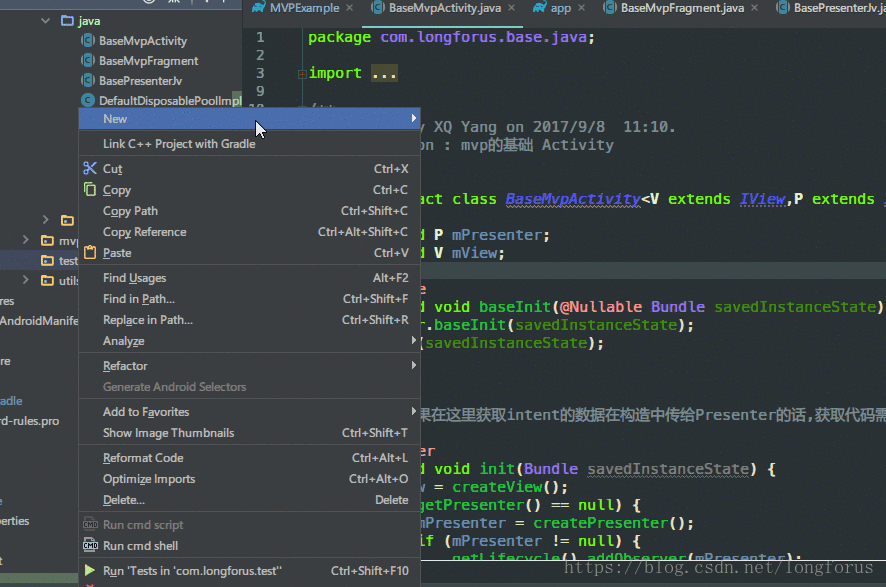Click the java folder icon
The image size is (886, 587).
[67, 21]
